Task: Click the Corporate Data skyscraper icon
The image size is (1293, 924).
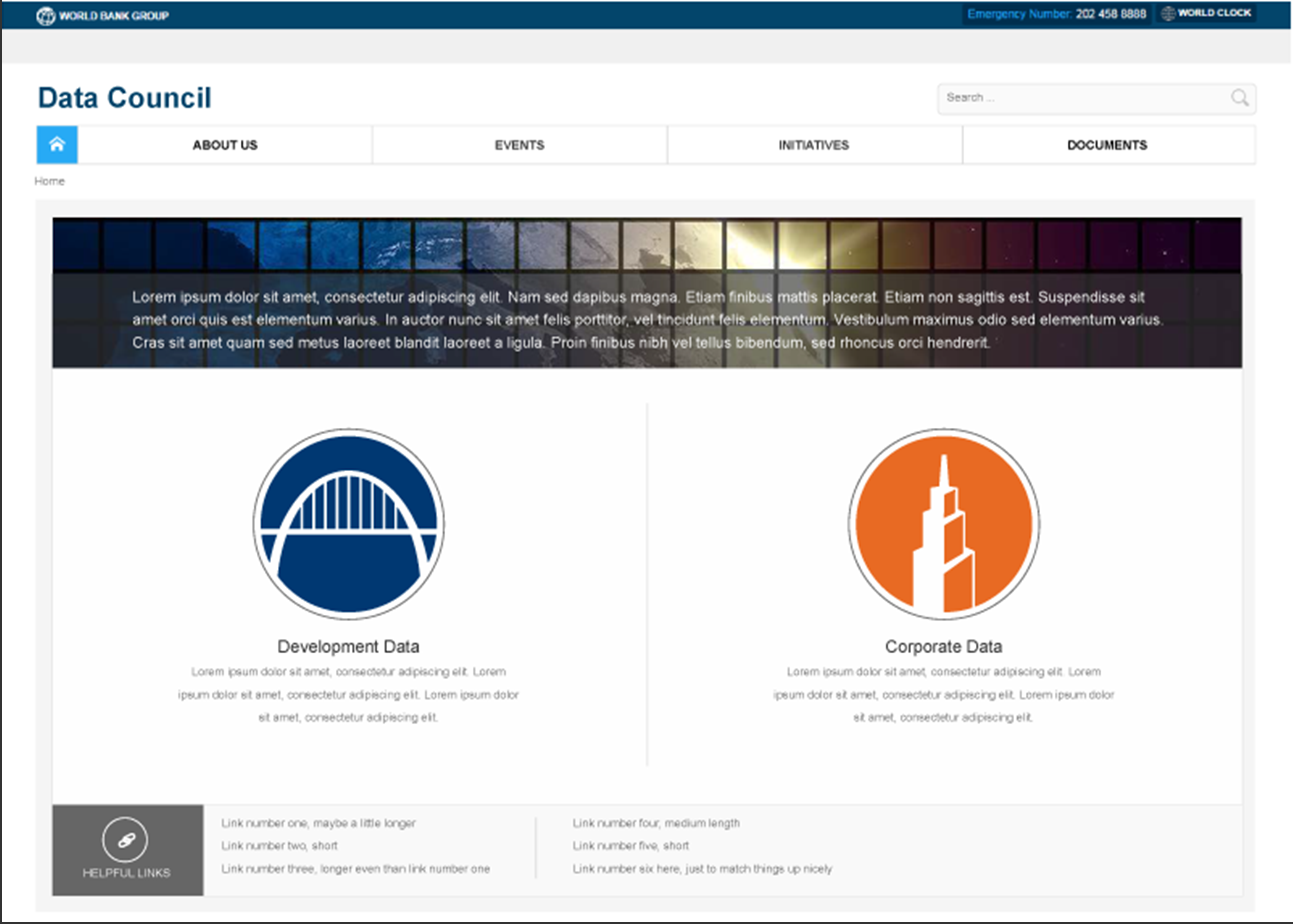Action: coord(943,525)
